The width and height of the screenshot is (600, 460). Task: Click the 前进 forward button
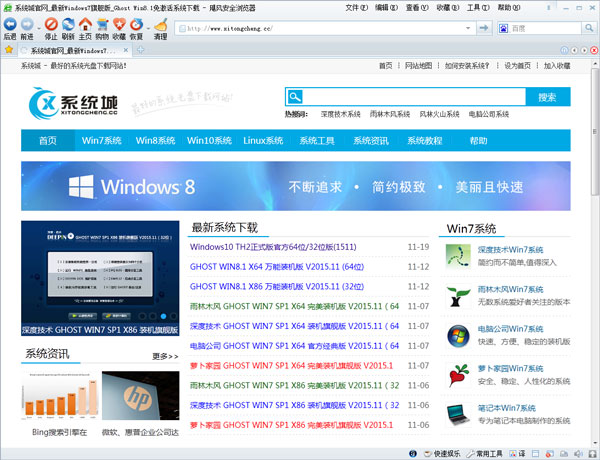click(x=27, y=28)
